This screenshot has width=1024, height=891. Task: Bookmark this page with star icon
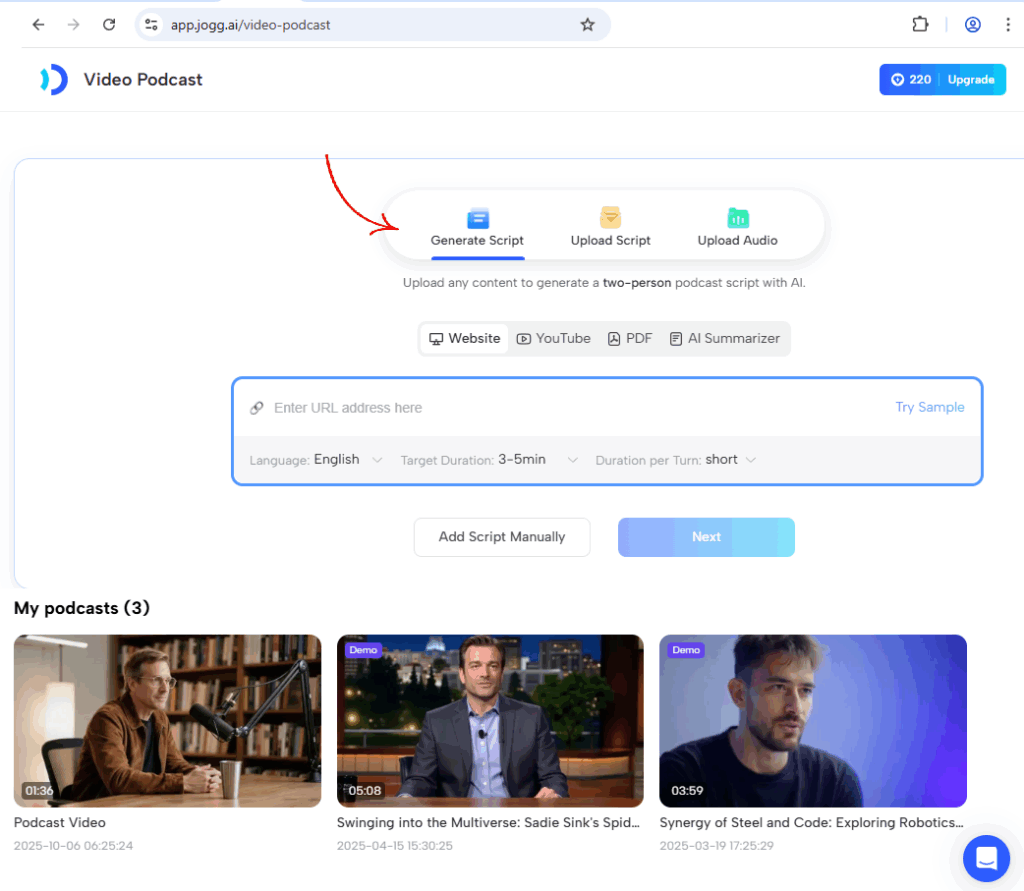(587, 25)
